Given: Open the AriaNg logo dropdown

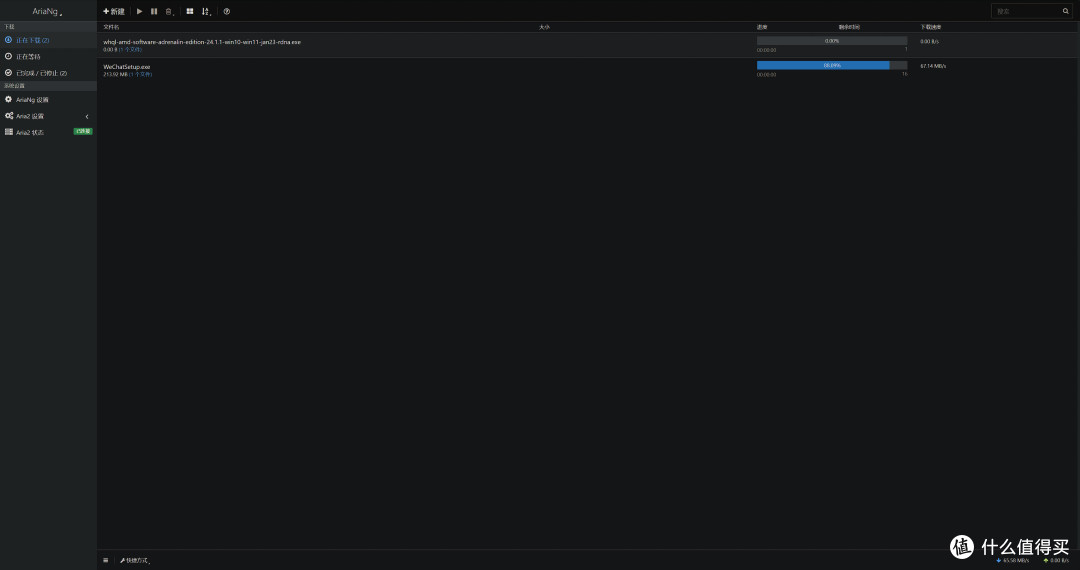Looking at the screenshot, I should click(x=48, y=12).
